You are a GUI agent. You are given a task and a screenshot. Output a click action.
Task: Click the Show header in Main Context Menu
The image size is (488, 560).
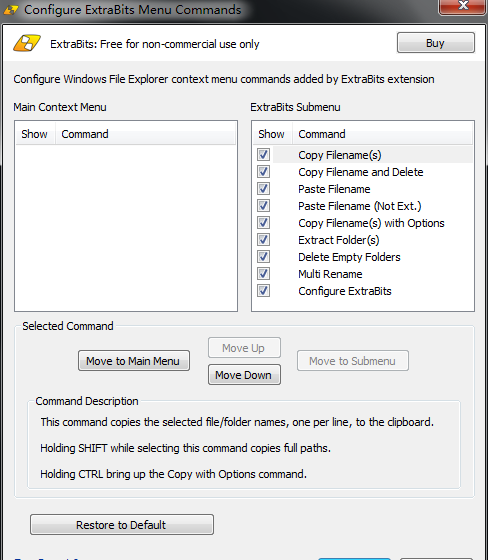(x=35, y=134)
